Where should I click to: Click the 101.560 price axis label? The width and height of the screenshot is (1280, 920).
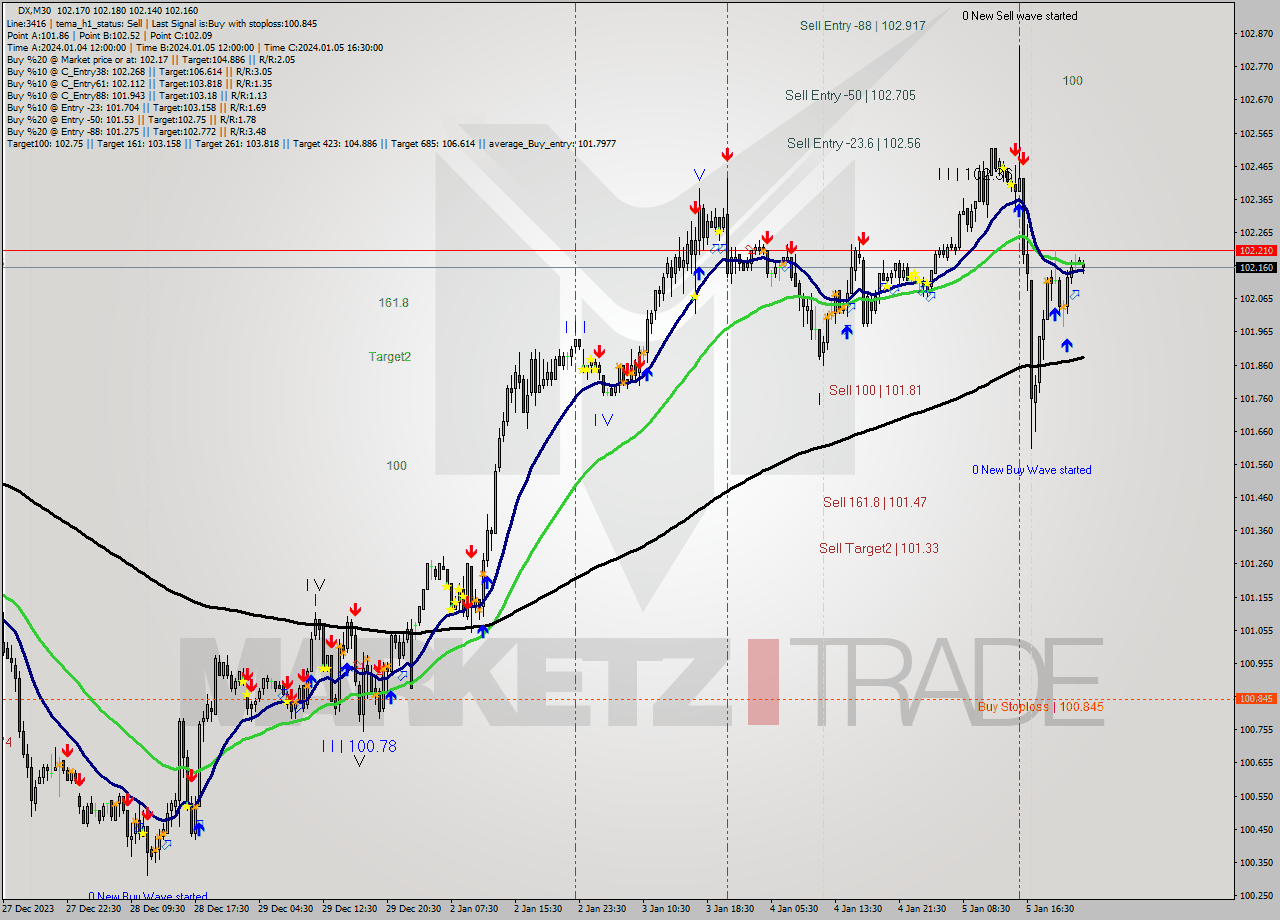1255,465
